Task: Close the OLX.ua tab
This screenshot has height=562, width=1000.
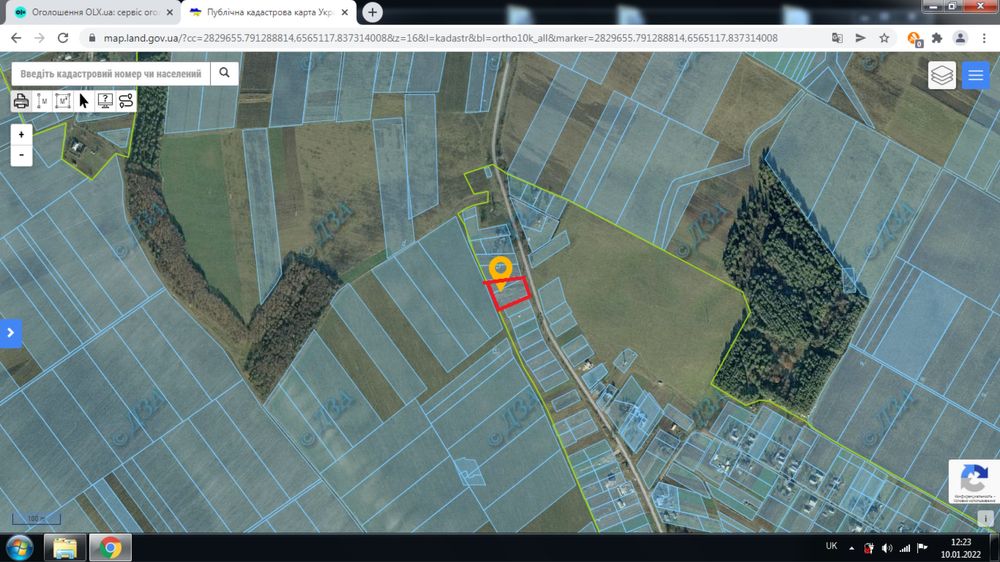Action: [x=170, y=12]
